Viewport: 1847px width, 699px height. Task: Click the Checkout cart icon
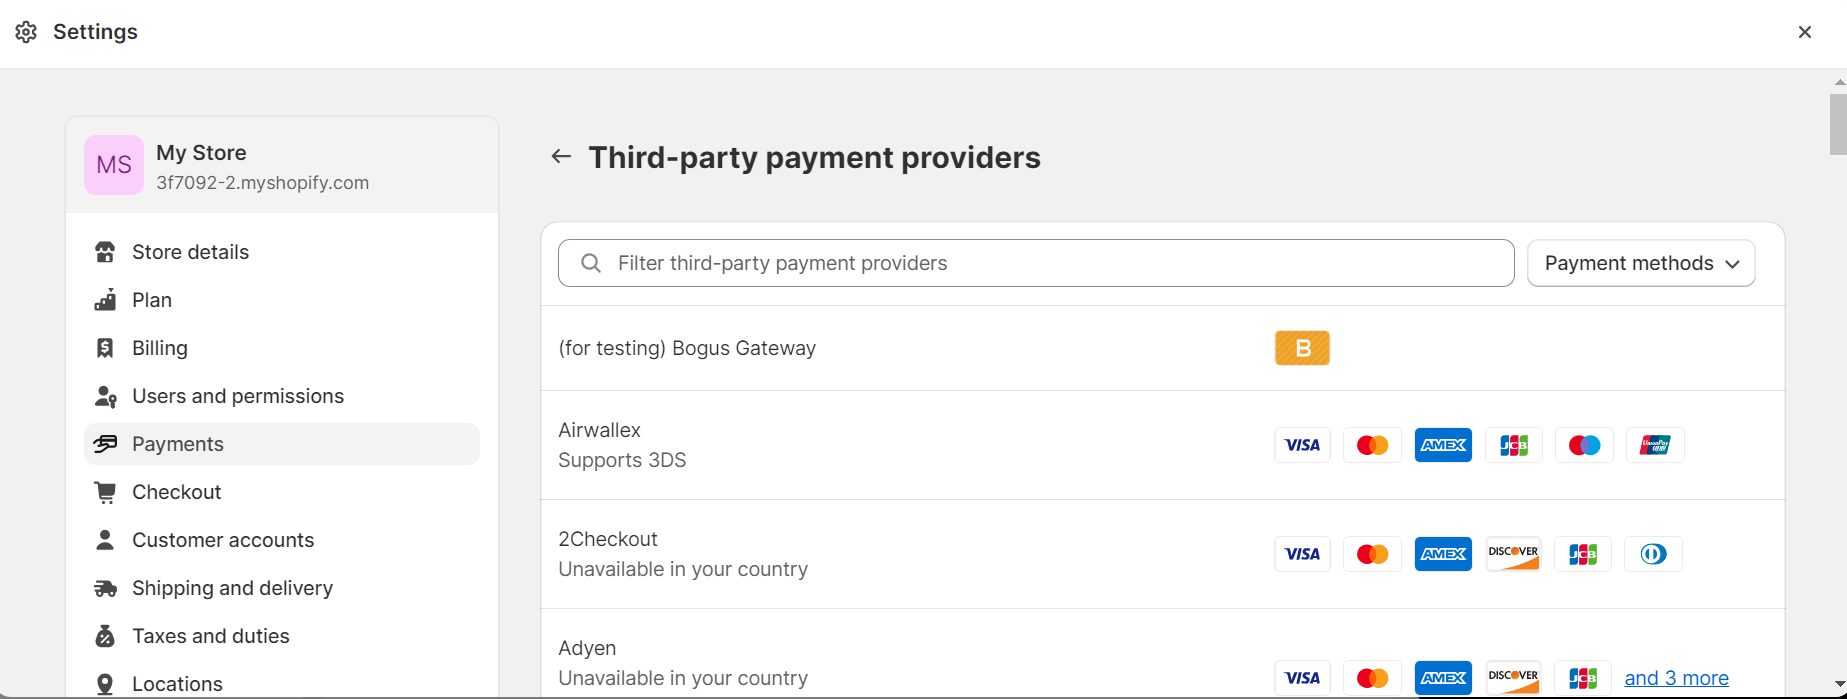click(105, 492)
